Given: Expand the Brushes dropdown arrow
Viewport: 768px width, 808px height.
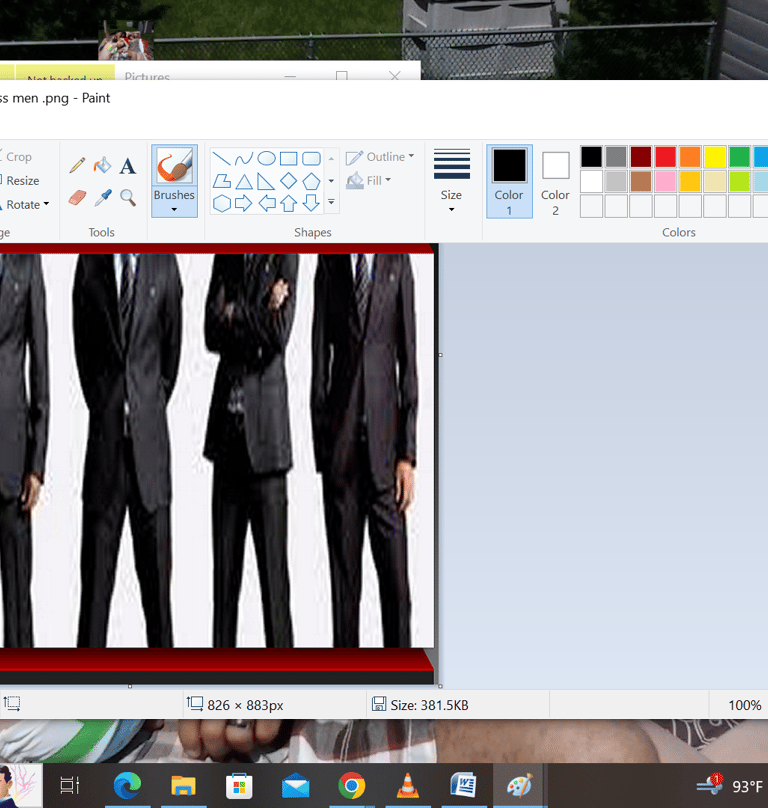Looking at the screenshot, I should click(x=174, y=210).
